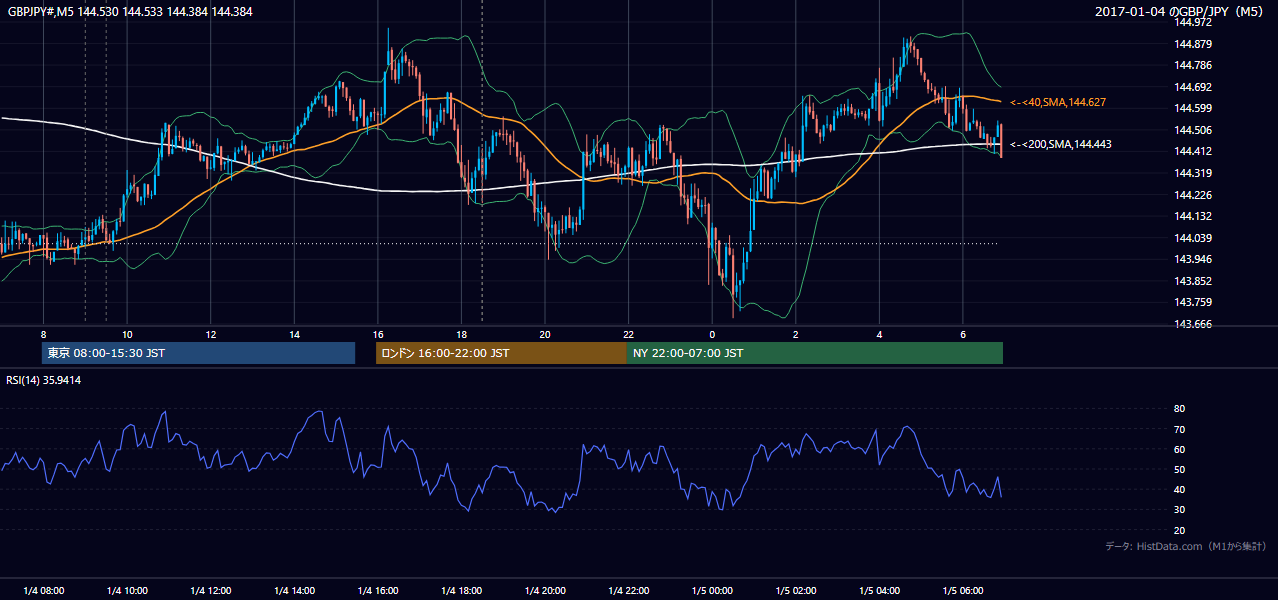This screenshot has height=600, width=1278.
Task: Click RSI scale value 60
Action: coord(1179,449)
